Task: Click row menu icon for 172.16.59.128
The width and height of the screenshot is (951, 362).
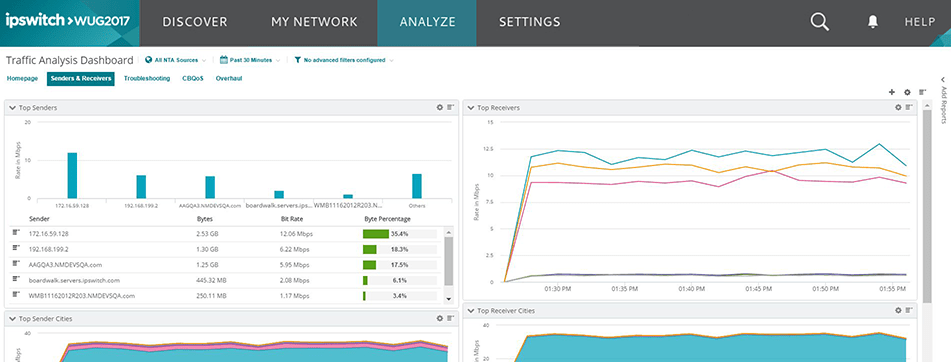Action: 16,233
